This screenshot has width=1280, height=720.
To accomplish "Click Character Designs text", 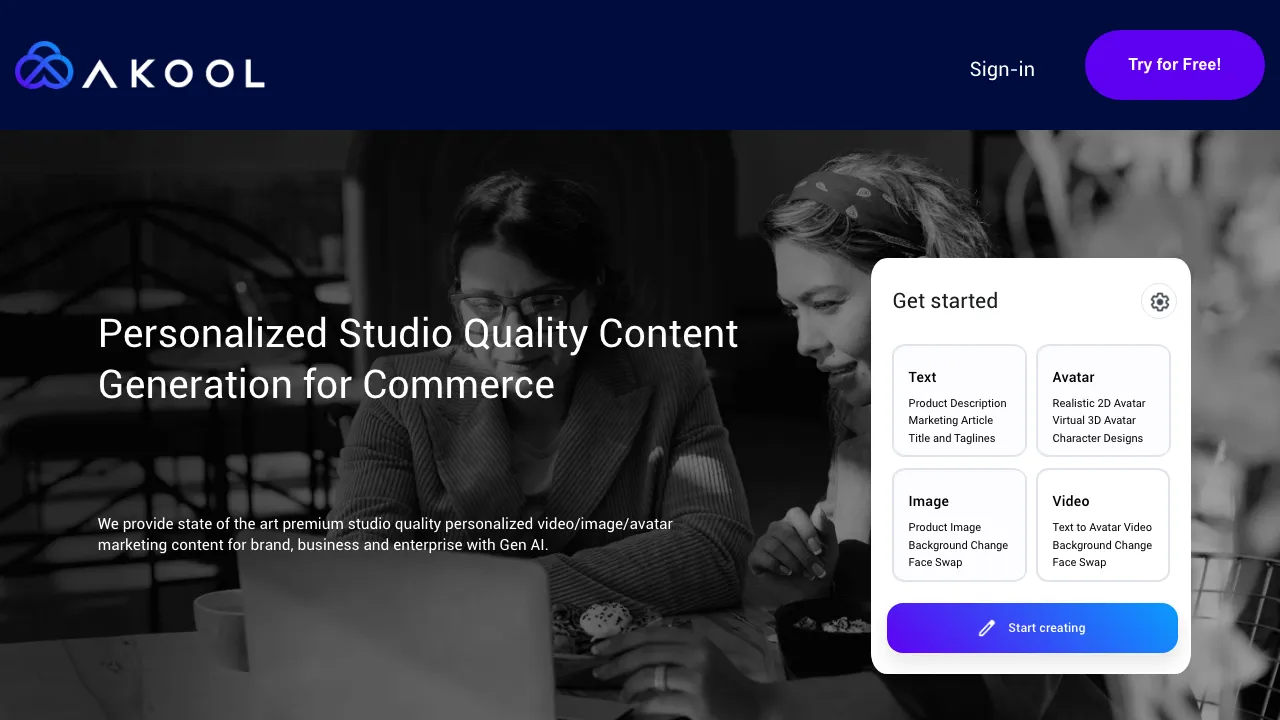I will click(x=1097, y=438).
